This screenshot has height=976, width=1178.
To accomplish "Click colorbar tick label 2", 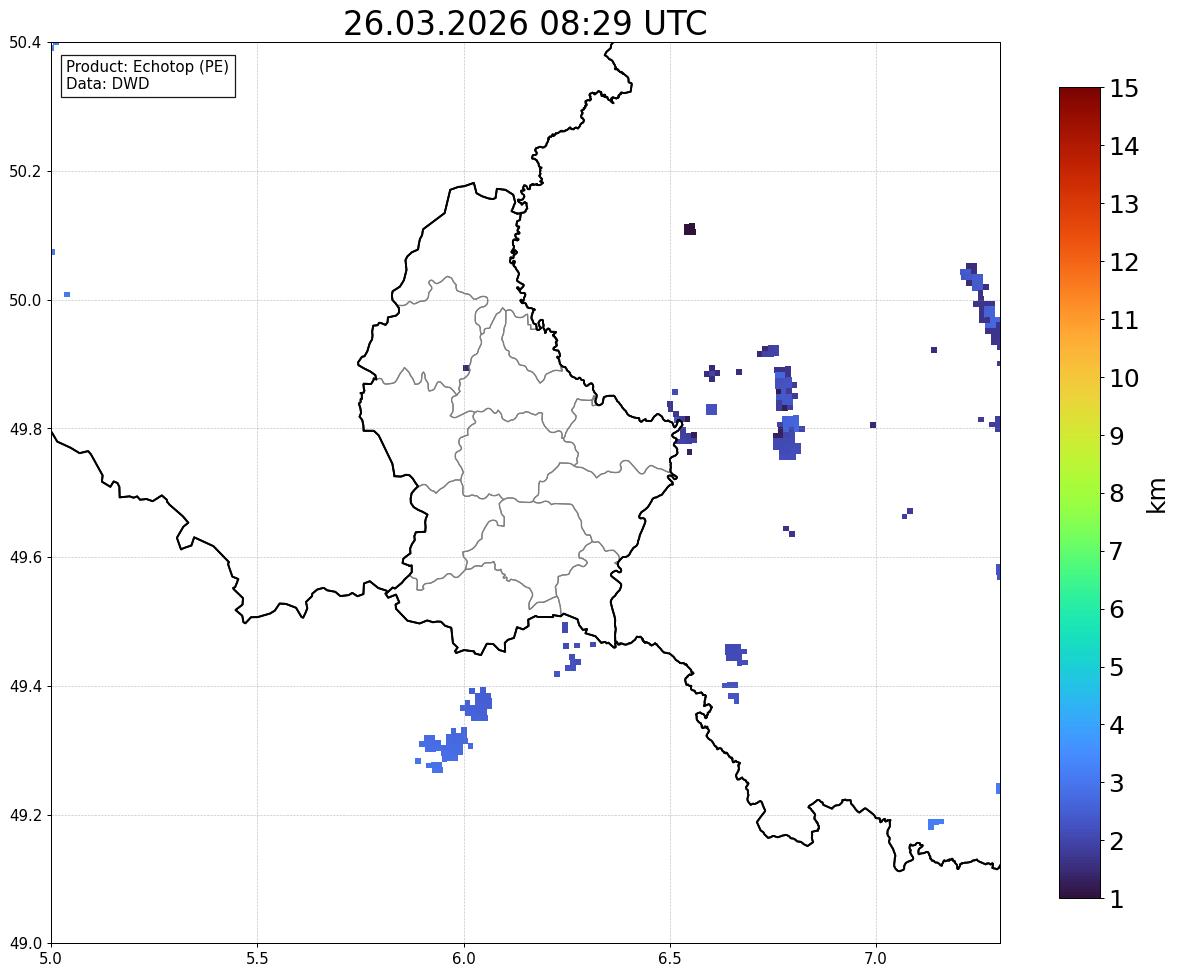I will point(1117,841).
